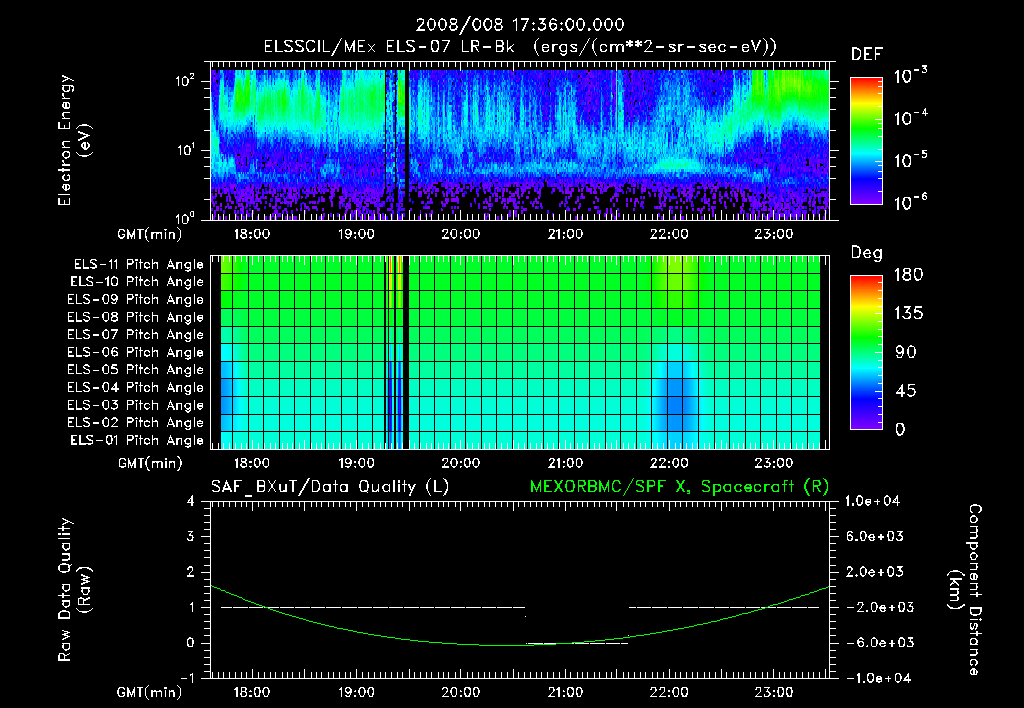This screenshot has height=708, width=1024.
Task: Click the DEF legend title
Action: point(867,55)
